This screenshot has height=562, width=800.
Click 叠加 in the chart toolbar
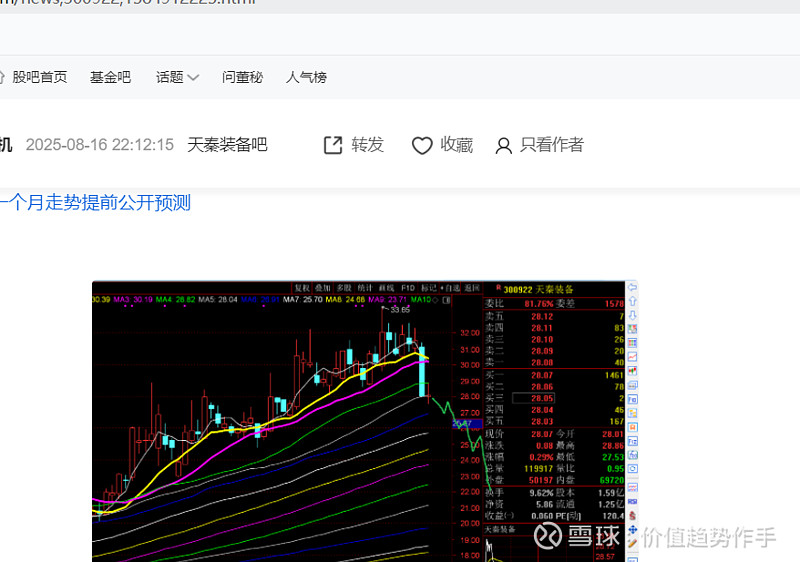click(x=322, y=288)
